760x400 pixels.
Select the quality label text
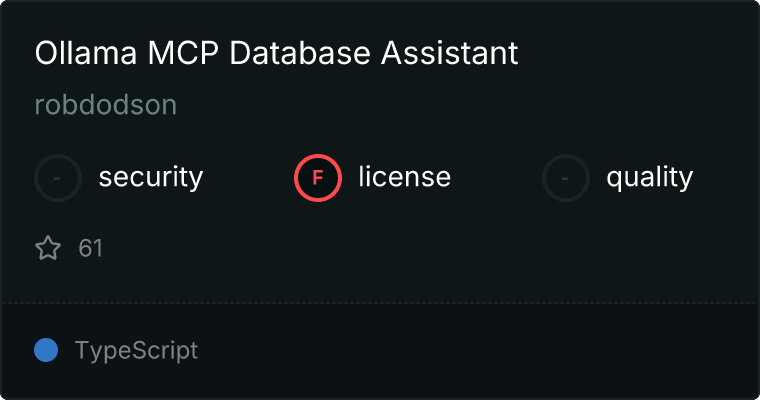point(649,178)
